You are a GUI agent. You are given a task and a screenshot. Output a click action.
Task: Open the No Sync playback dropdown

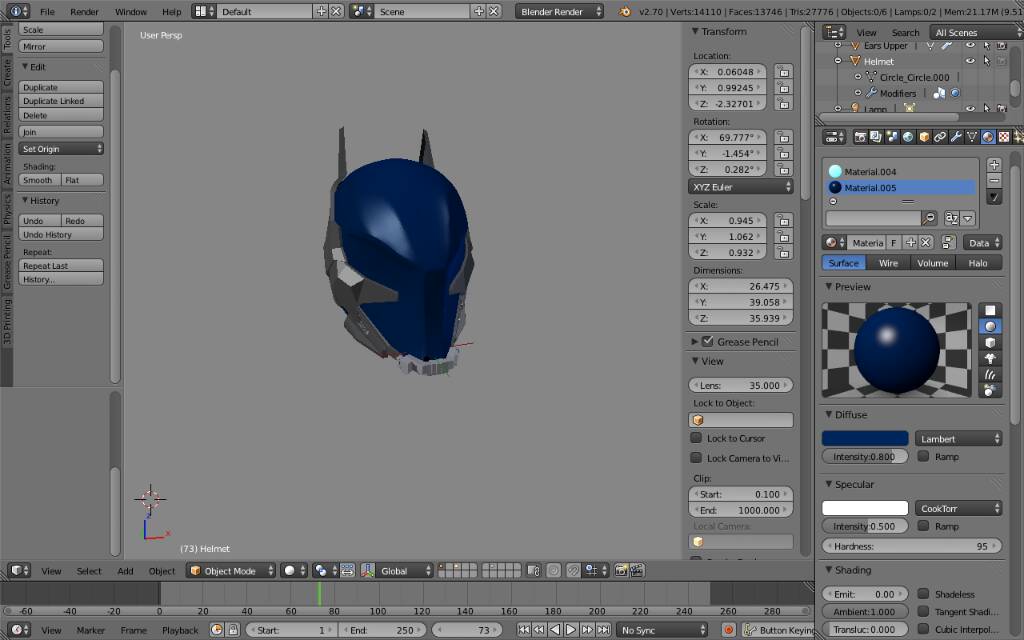point(662,630)
